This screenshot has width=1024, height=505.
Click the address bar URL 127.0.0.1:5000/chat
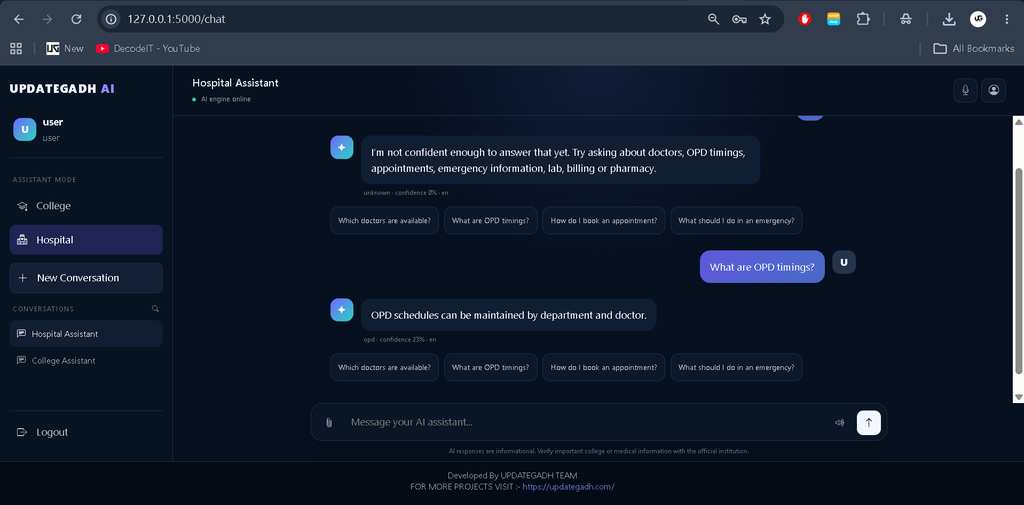coord(176,19)
